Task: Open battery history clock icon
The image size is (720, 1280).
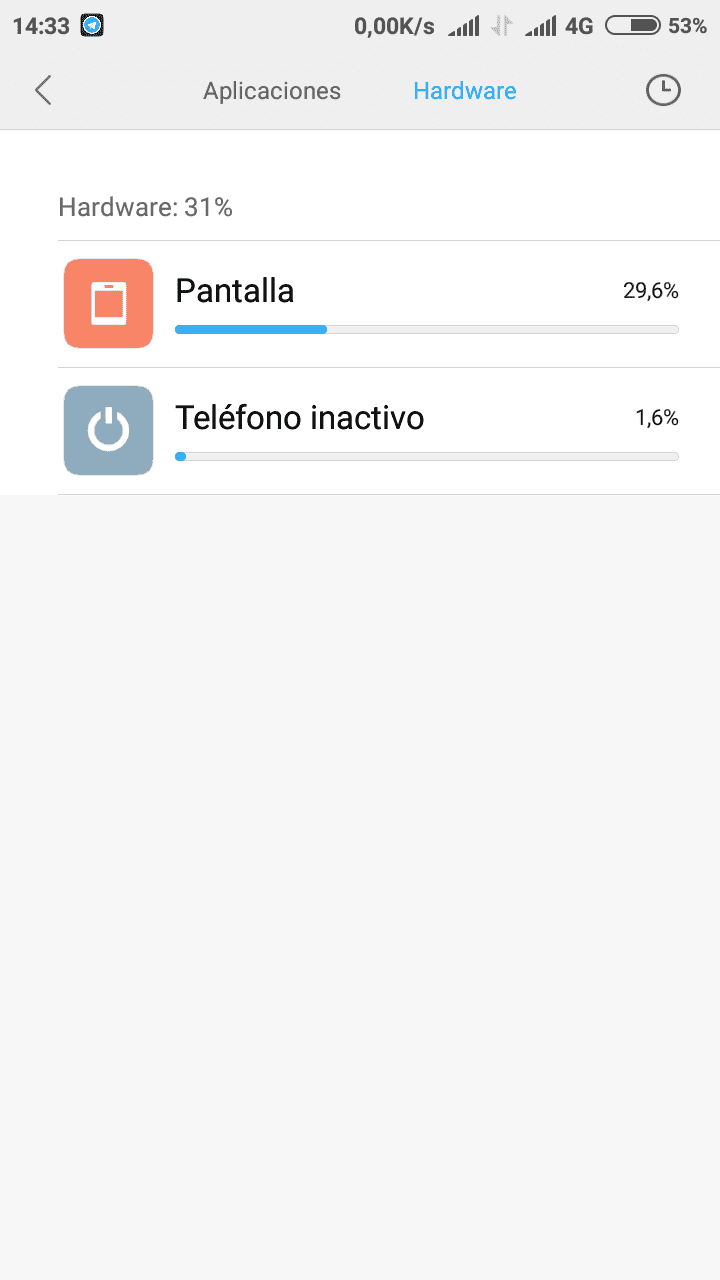Action: [662, 91]
